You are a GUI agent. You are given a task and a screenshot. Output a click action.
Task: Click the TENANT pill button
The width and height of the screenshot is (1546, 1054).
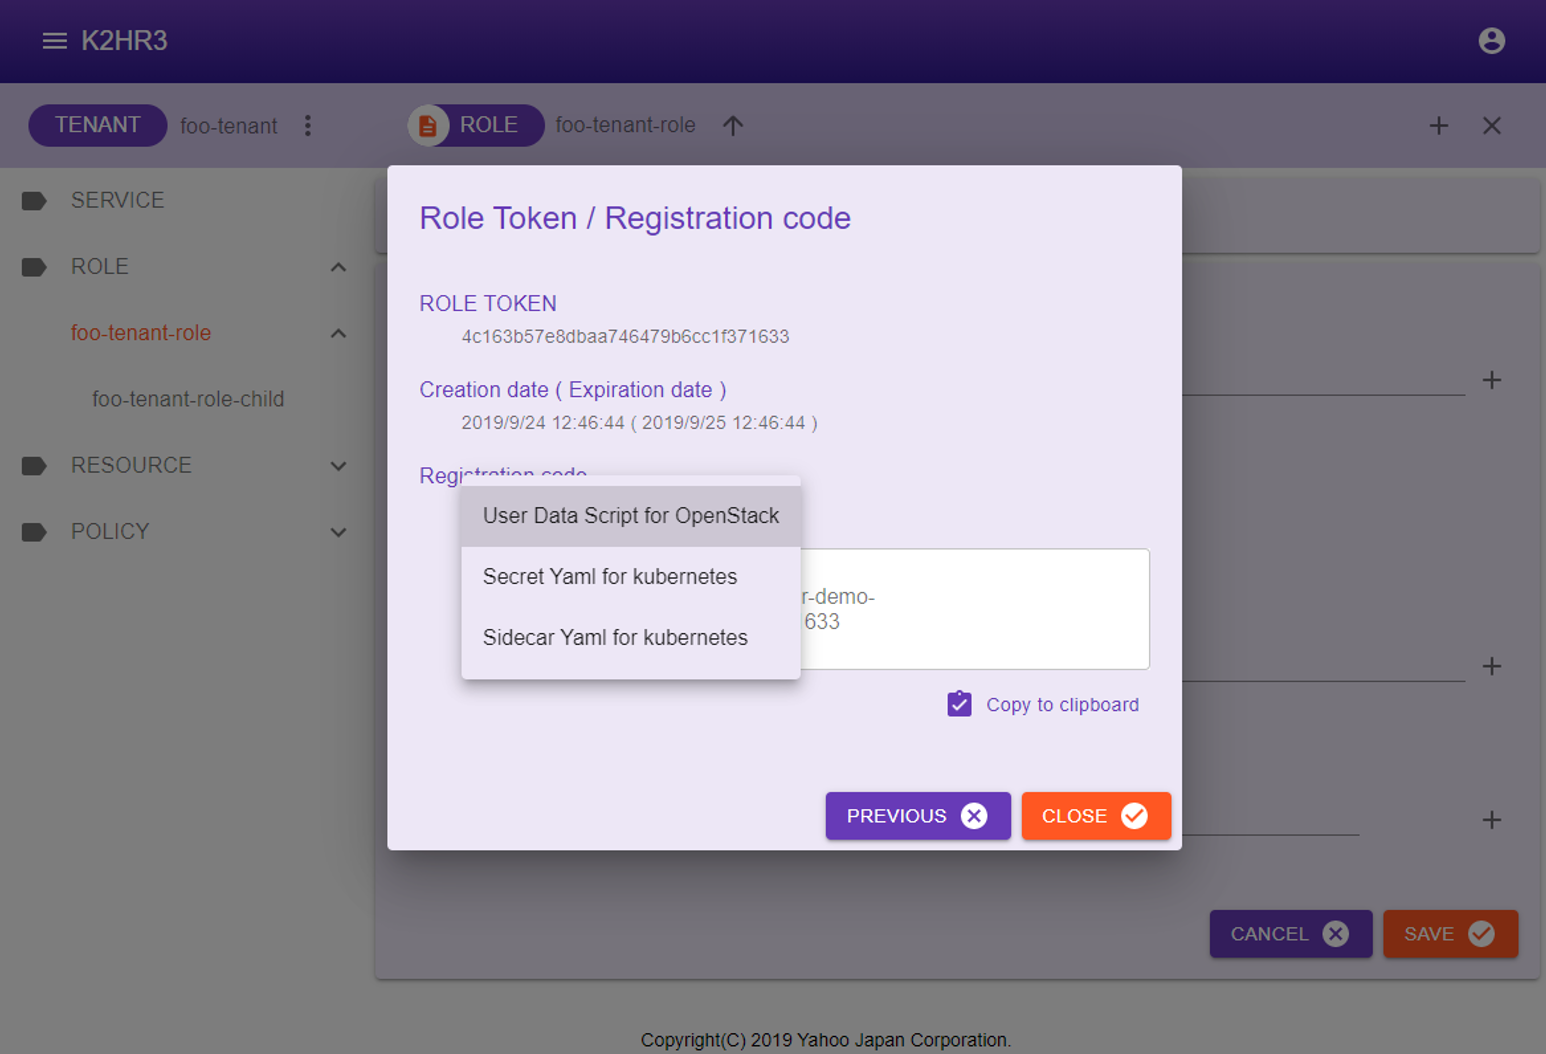point(98,125)
